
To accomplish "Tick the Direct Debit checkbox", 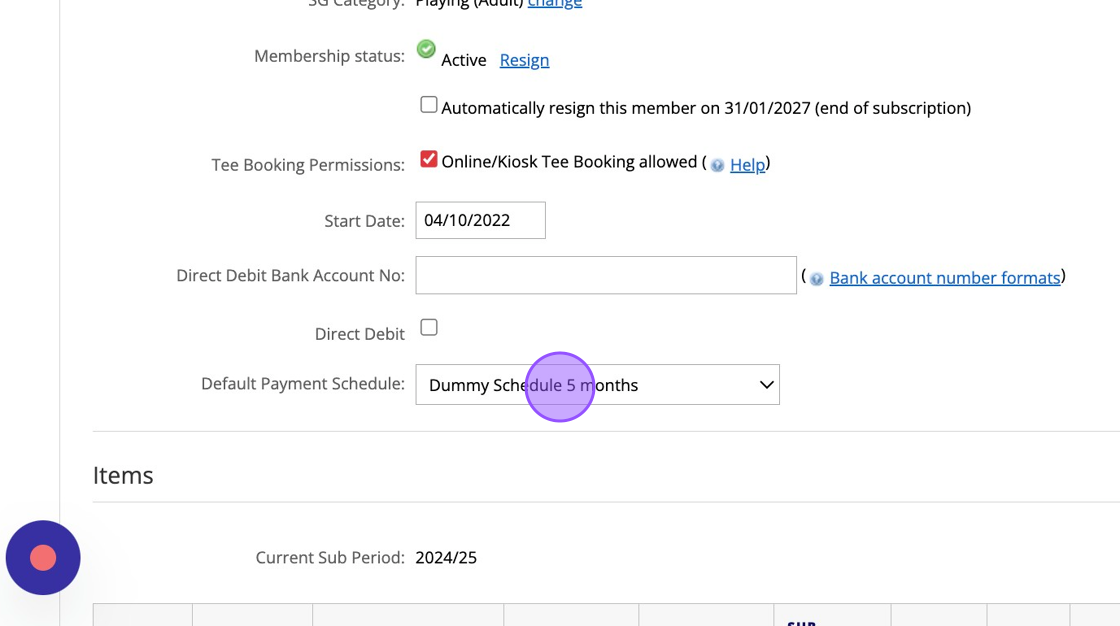I will pos(429,327).
